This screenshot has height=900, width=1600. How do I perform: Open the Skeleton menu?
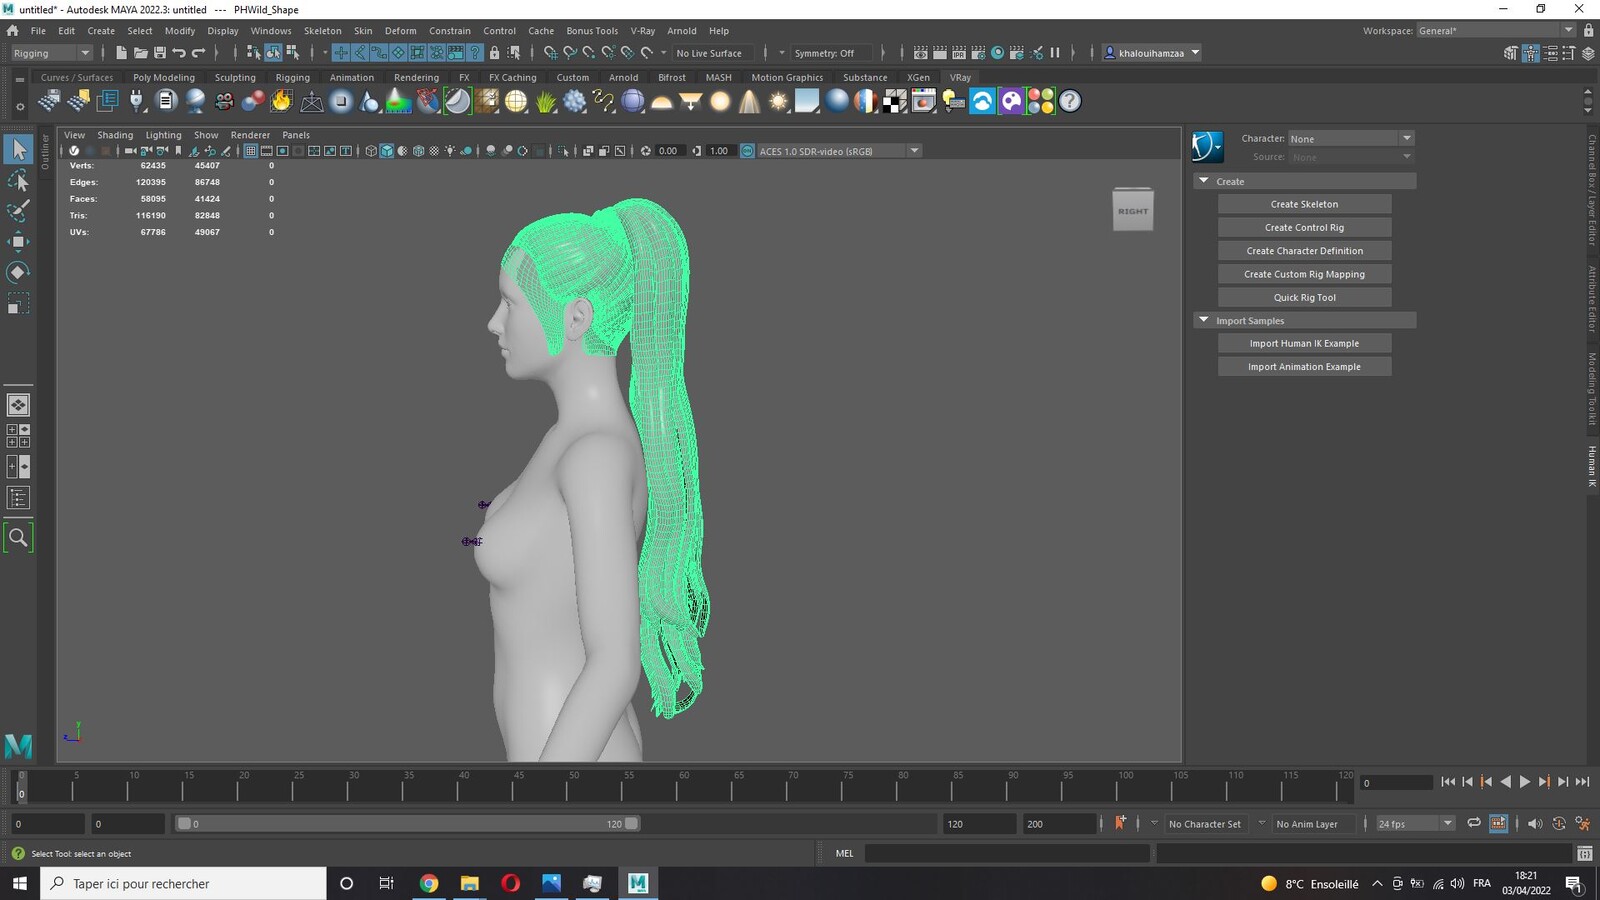[x=322, y=31]
